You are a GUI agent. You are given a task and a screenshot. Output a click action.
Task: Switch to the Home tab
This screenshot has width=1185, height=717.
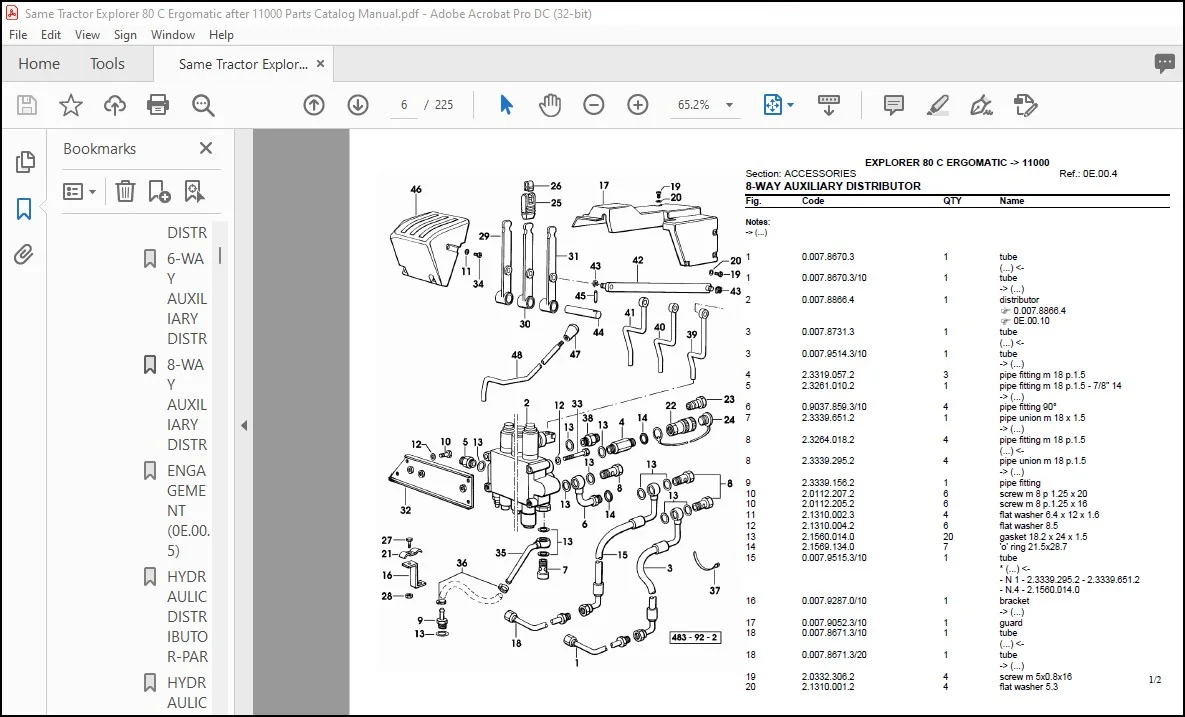[x=39, y=63]
